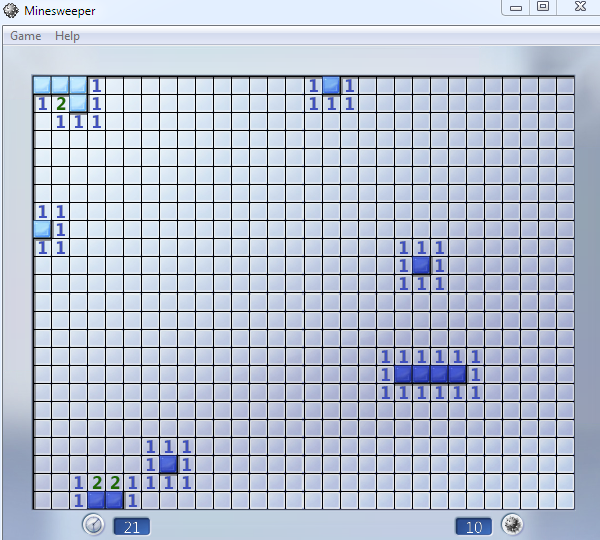Uncover the covered tile on the board's left edge
The height and width of the screenshot is (540, 600).
tap(42, 230)
